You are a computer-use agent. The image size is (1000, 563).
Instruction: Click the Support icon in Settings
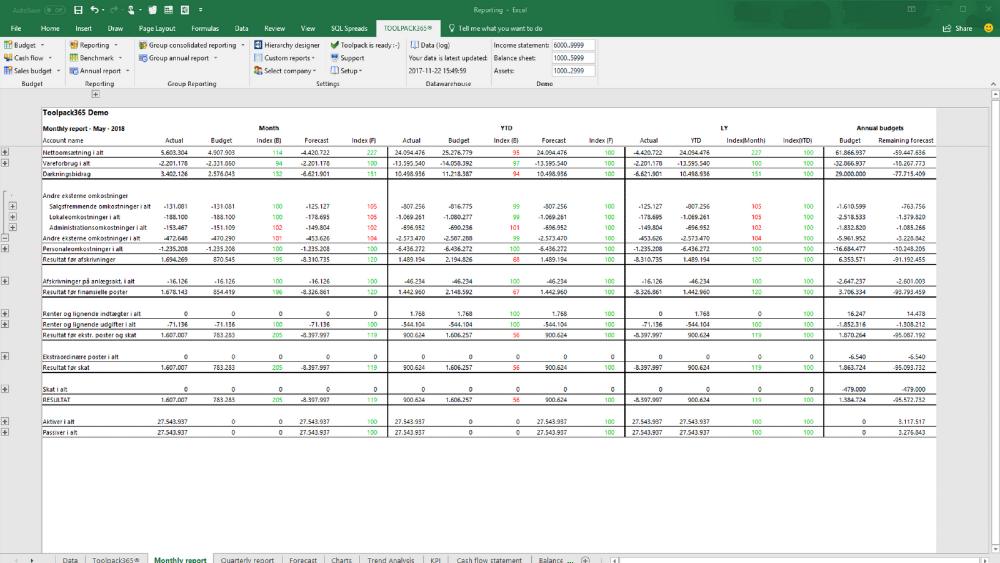point(352,58)
